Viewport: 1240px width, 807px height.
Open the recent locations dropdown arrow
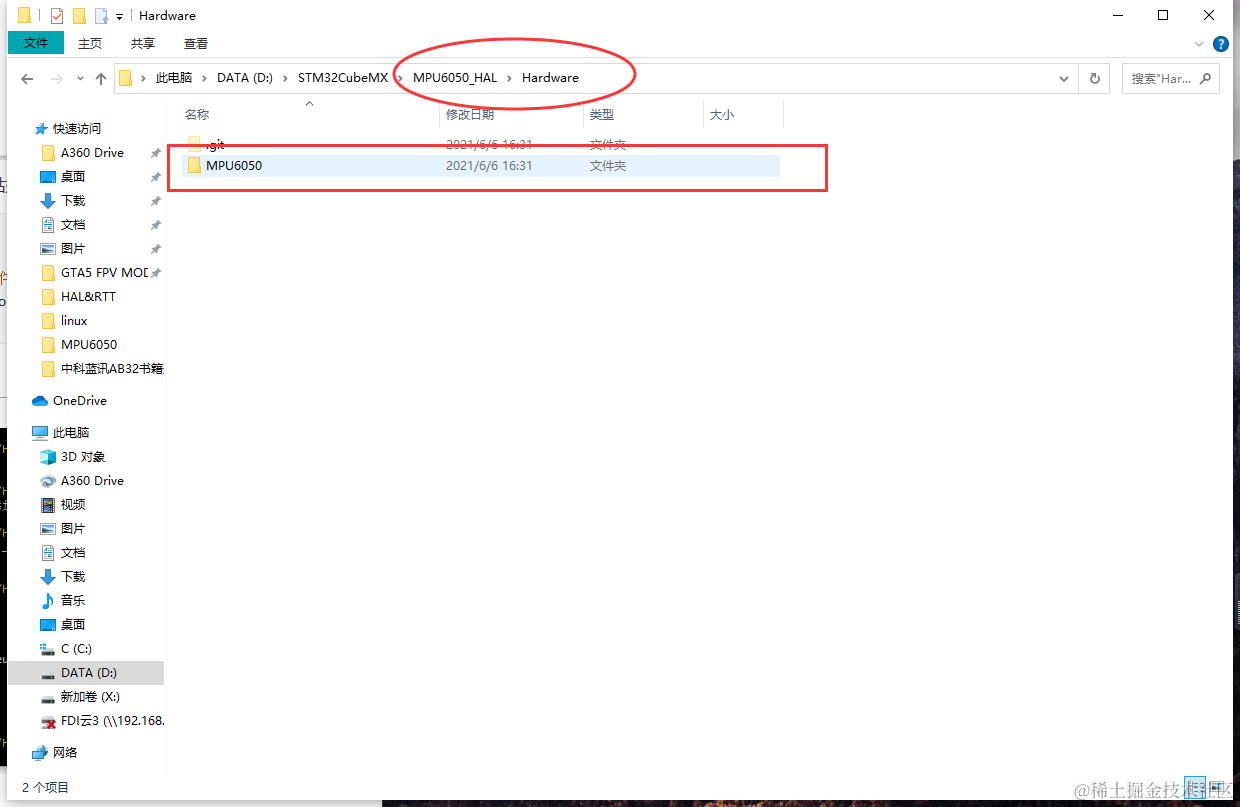tap(81, 78)
